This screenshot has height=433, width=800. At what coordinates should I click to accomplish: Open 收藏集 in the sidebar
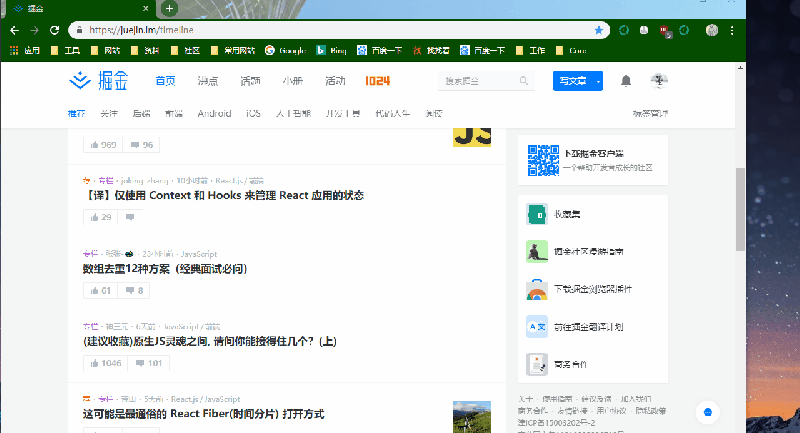point(593,214)
